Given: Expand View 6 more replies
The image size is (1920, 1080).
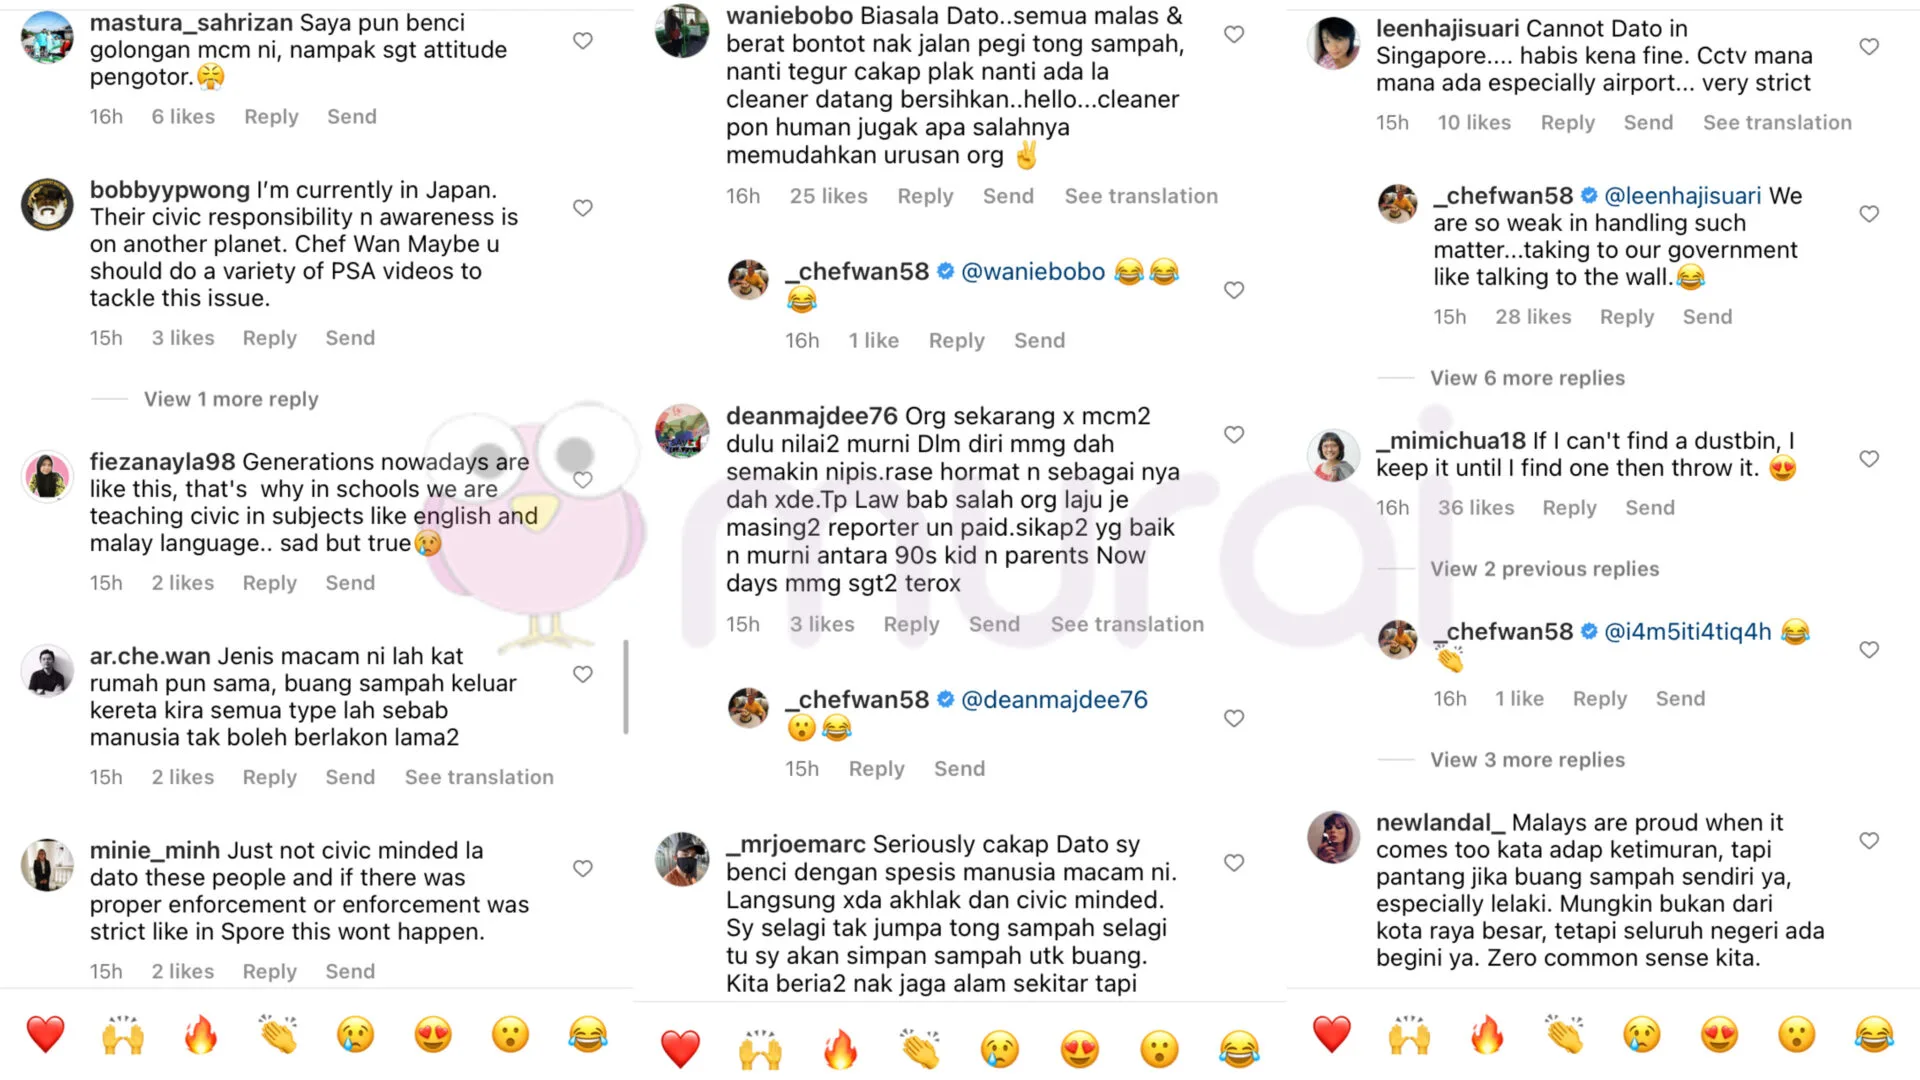Looking at the screenshot, I should [1527, 378].
